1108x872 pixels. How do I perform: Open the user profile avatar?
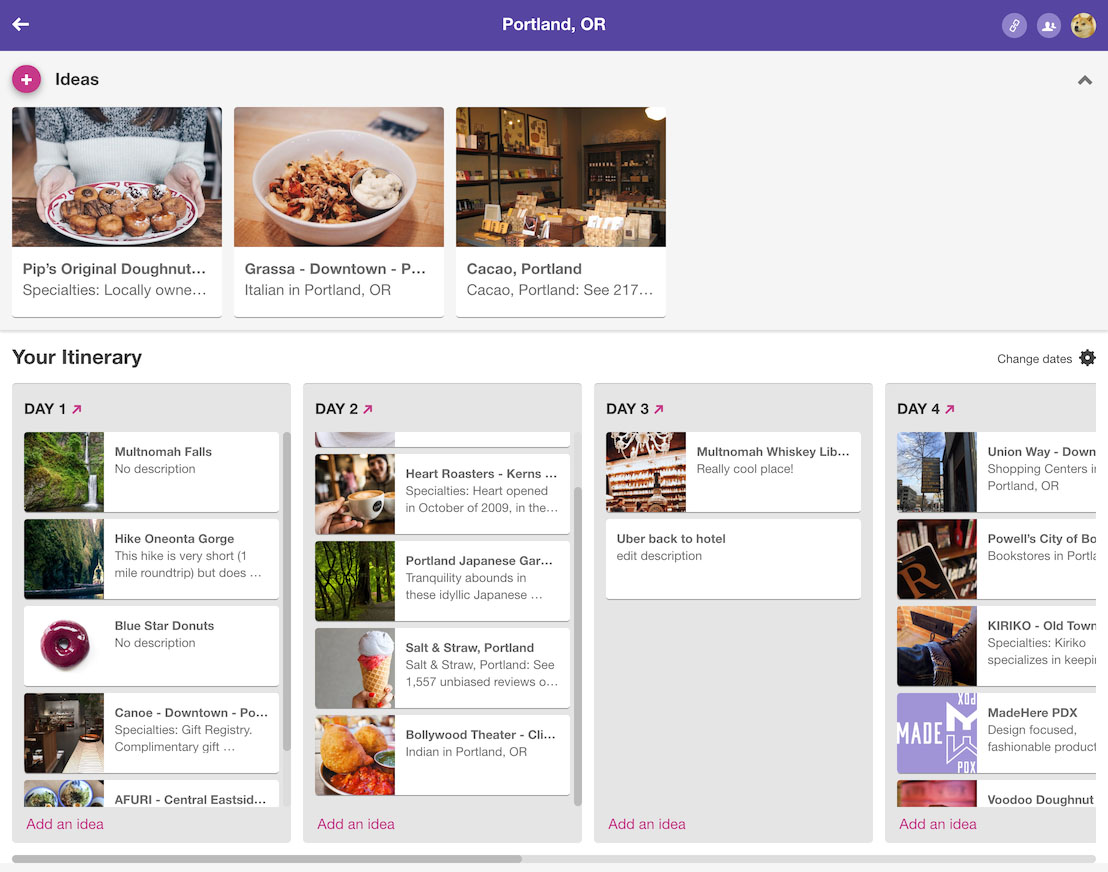[1083, 26]
